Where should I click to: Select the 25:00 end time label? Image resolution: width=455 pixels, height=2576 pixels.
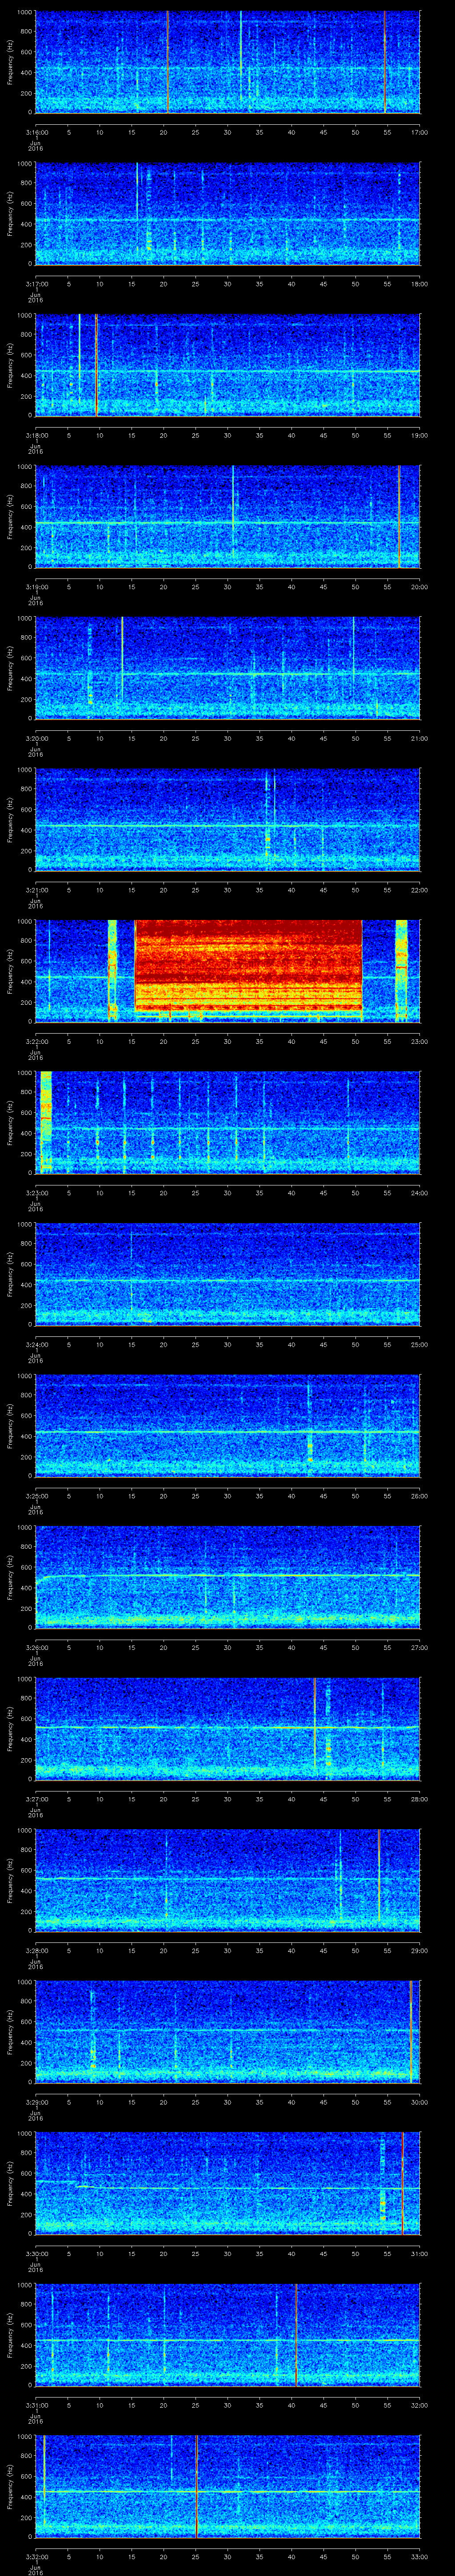click(x=419, y=1344)
